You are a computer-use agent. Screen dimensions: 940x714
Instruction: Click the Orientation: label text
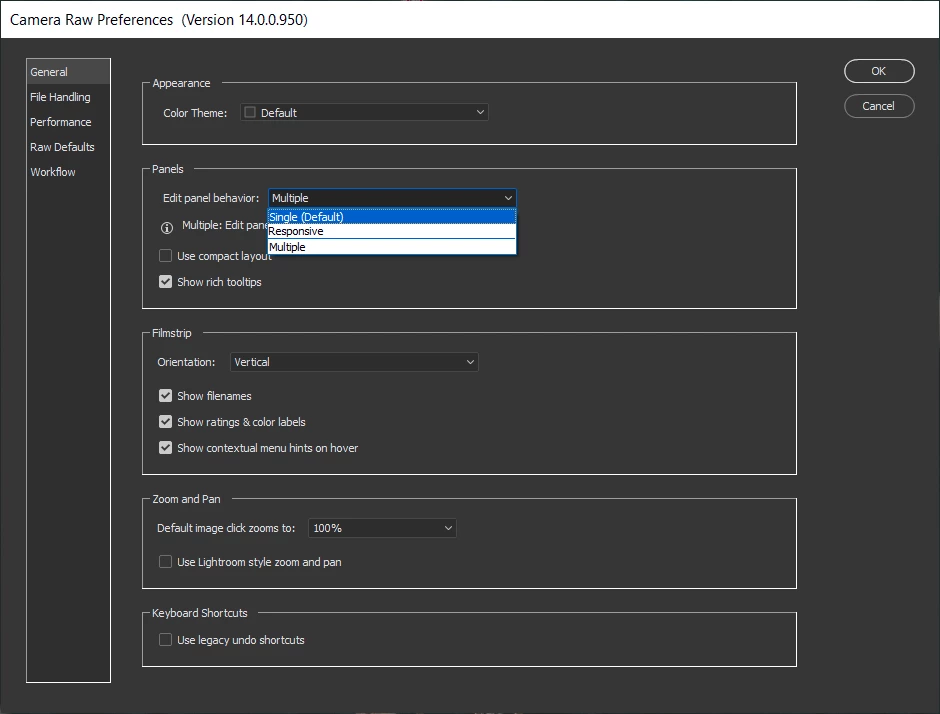pyautogui.click(x=186, y=362)
